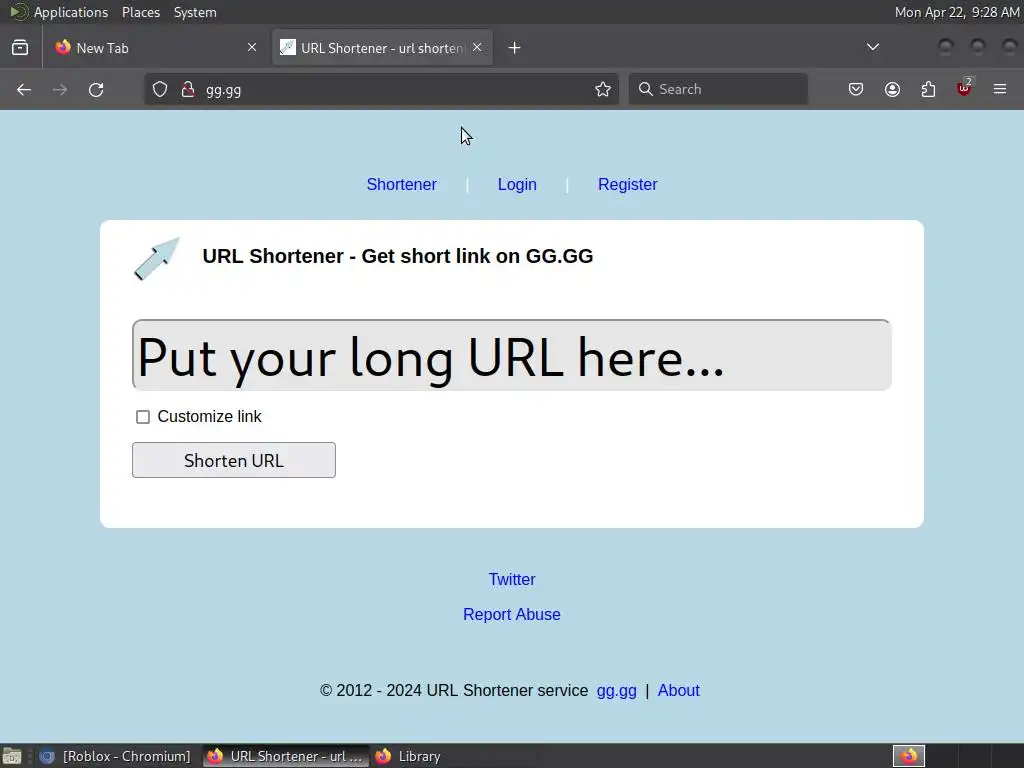Close the URL Shortener tab
The image size is (1024, 768).
coord(477,48)
